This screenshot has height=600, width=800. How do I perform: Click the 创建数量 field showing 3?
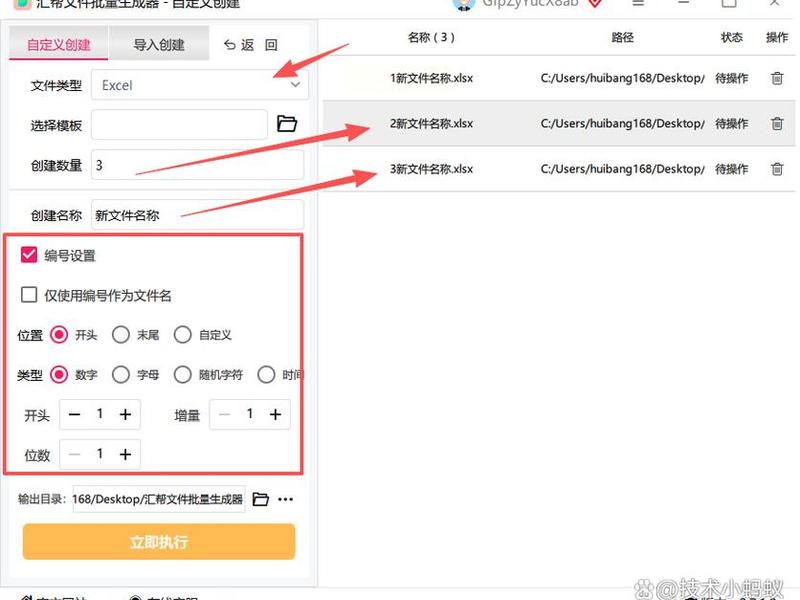pyautogui.click(x=197, y=165)
